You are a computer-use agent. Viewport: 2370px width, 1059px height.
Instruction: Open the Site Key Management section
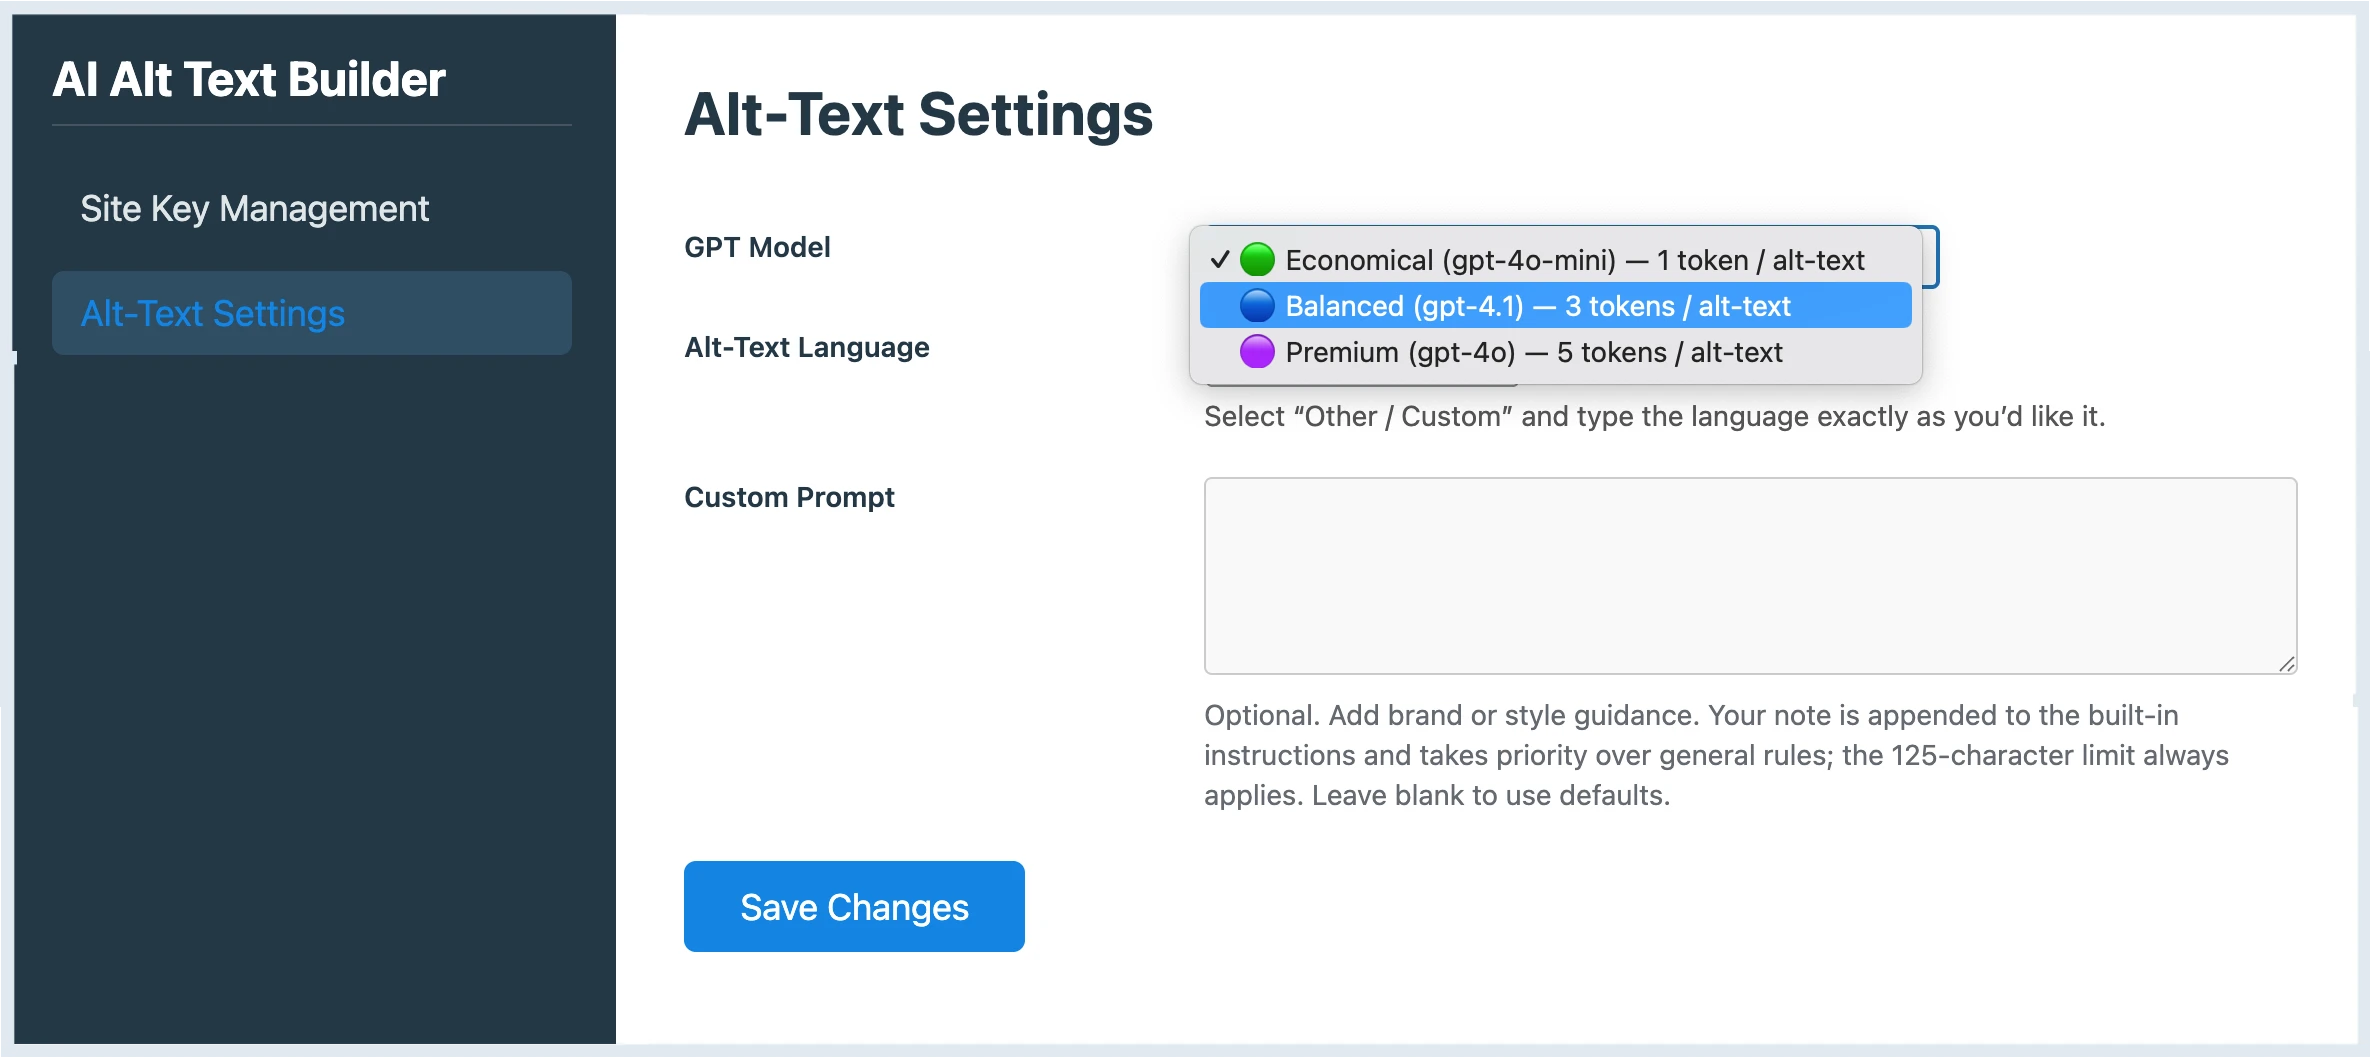coord(254,208)
